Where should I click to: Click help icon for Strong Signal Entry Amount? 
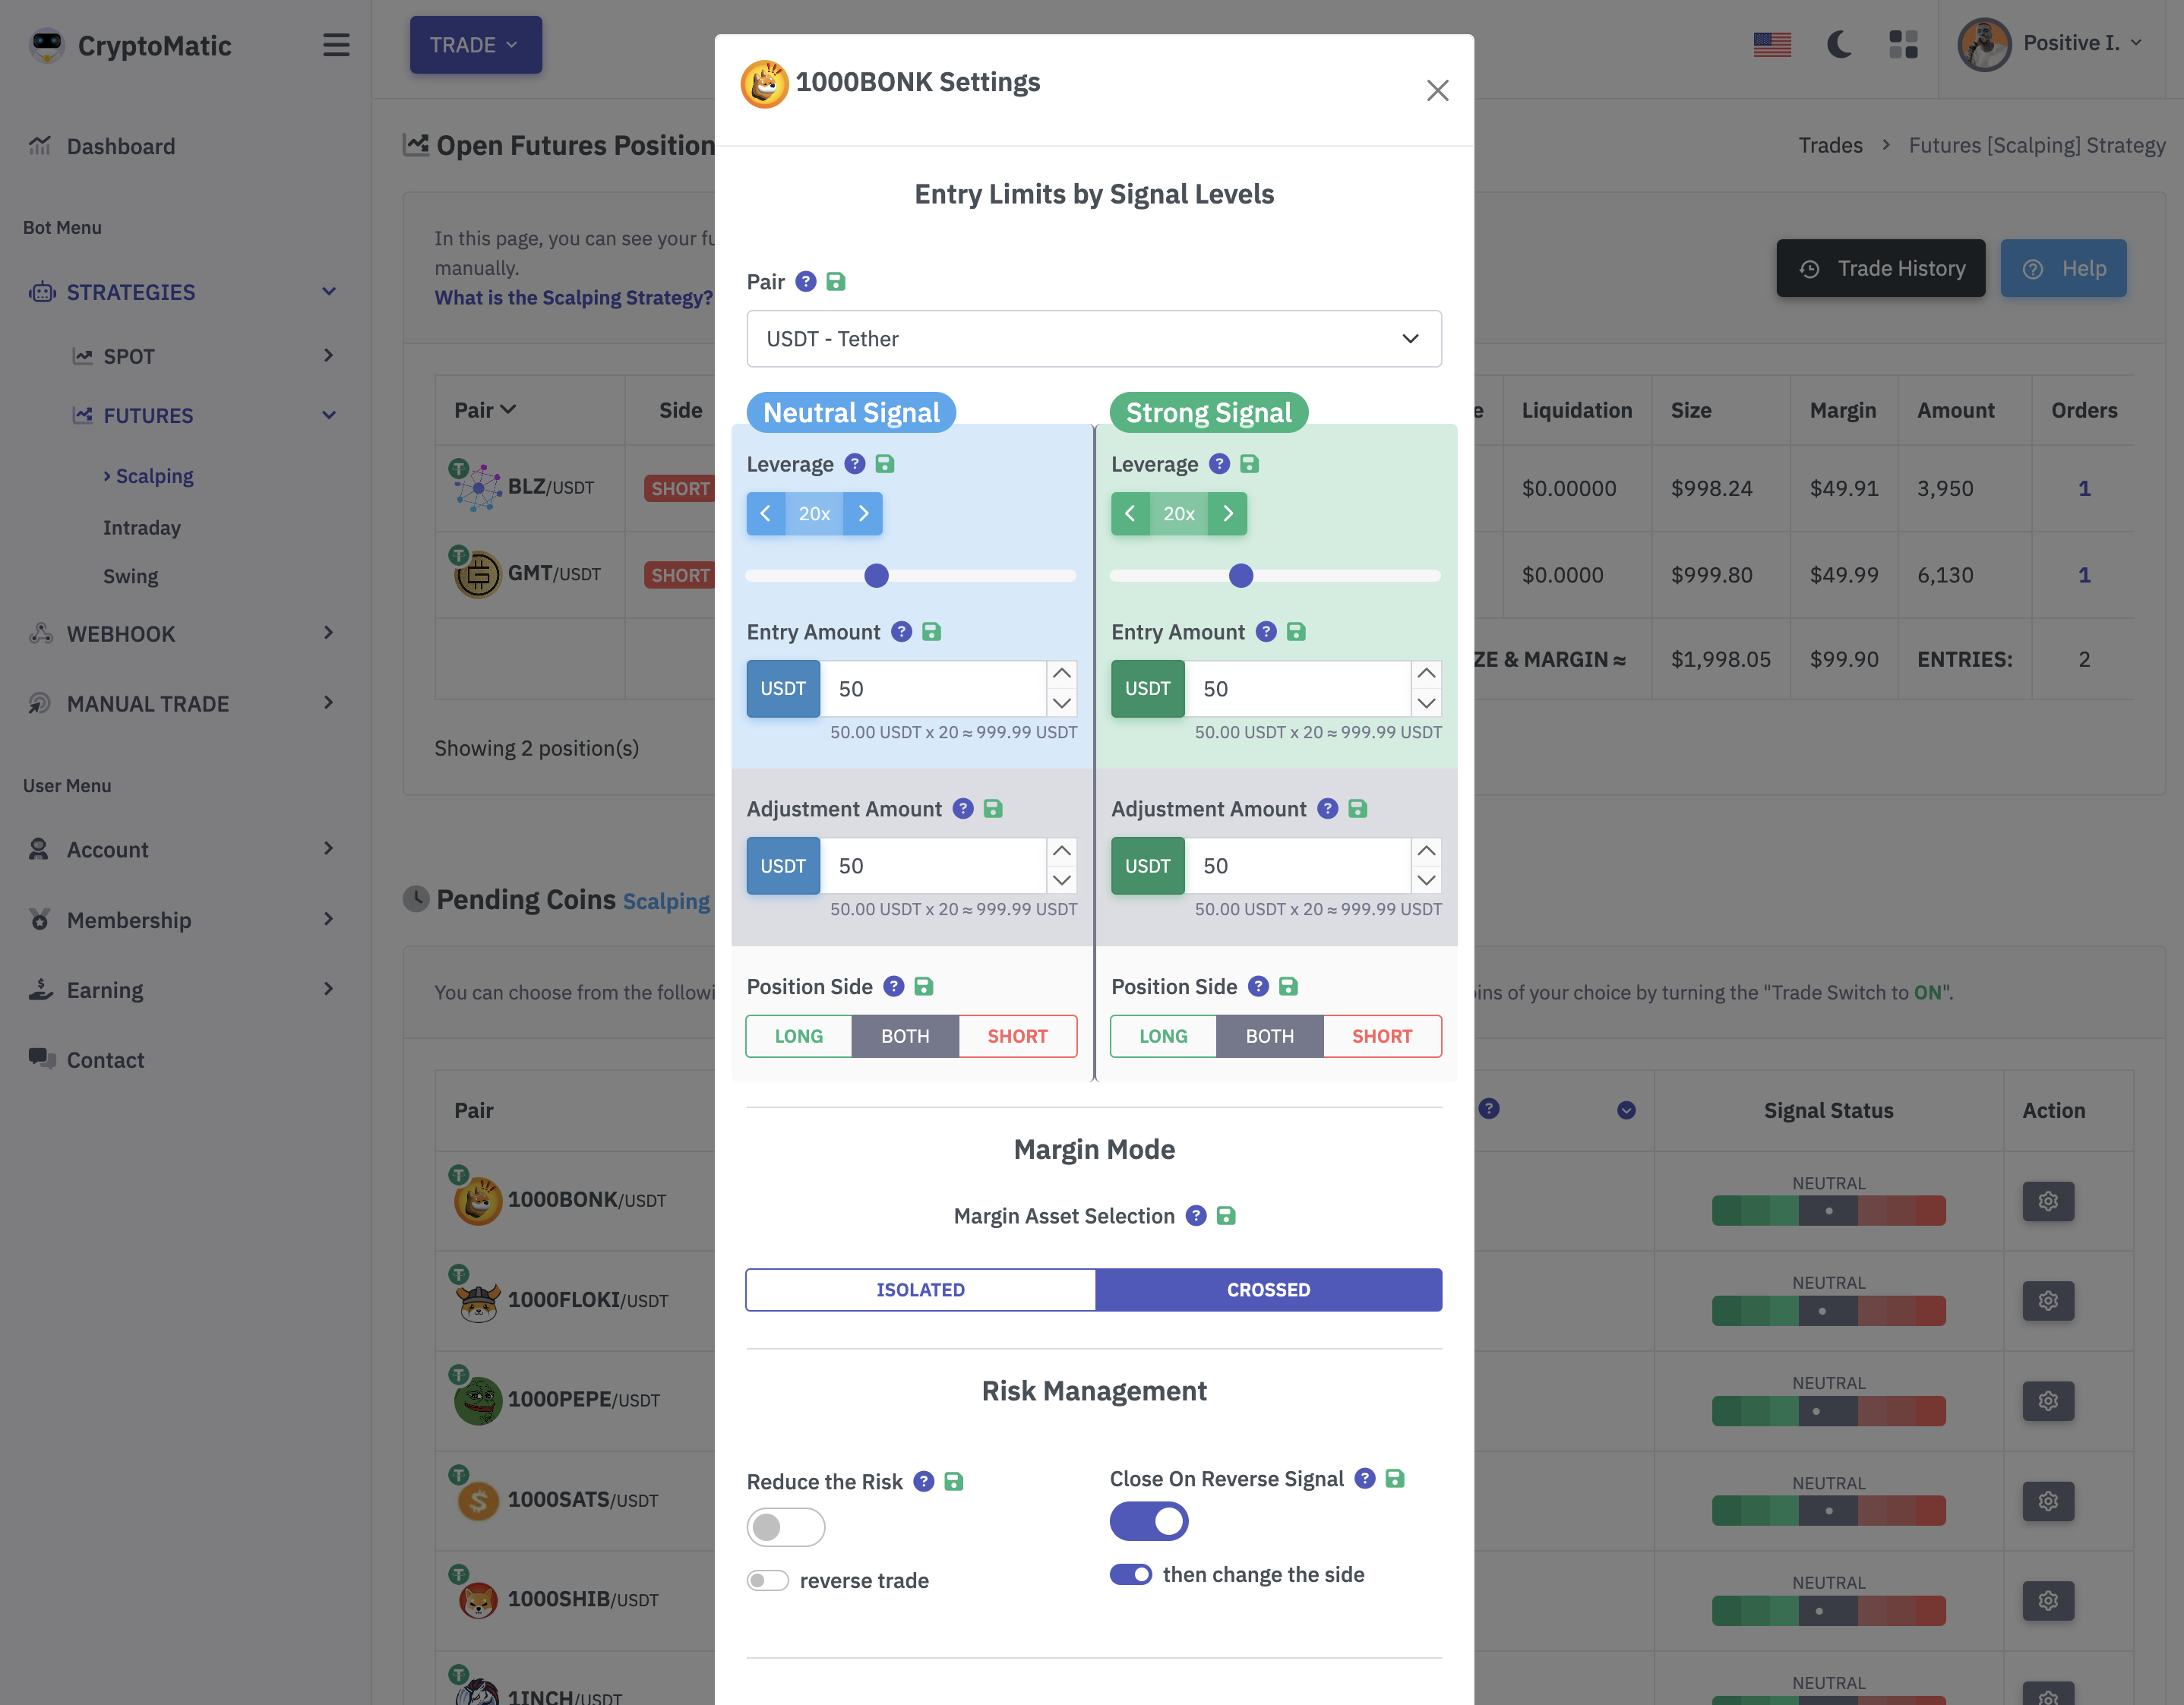tap(1266, 632)
